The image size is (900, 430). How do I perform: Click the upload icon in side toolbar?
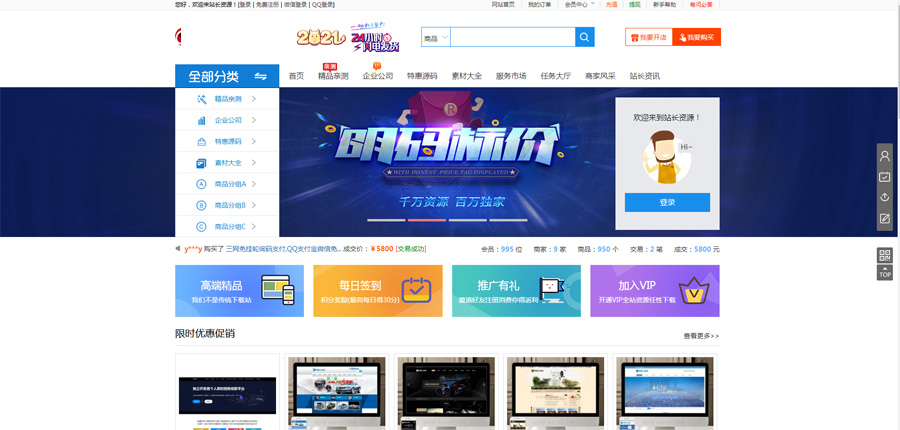[x=884, y=197]
